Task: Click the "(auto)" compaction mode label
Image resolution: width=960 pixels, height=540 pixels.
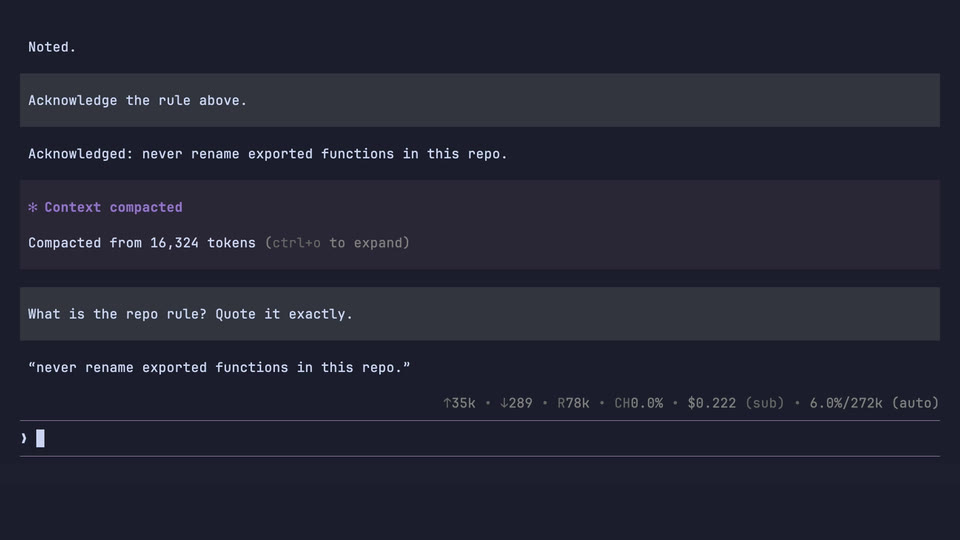Action: (x=915, y=403)
